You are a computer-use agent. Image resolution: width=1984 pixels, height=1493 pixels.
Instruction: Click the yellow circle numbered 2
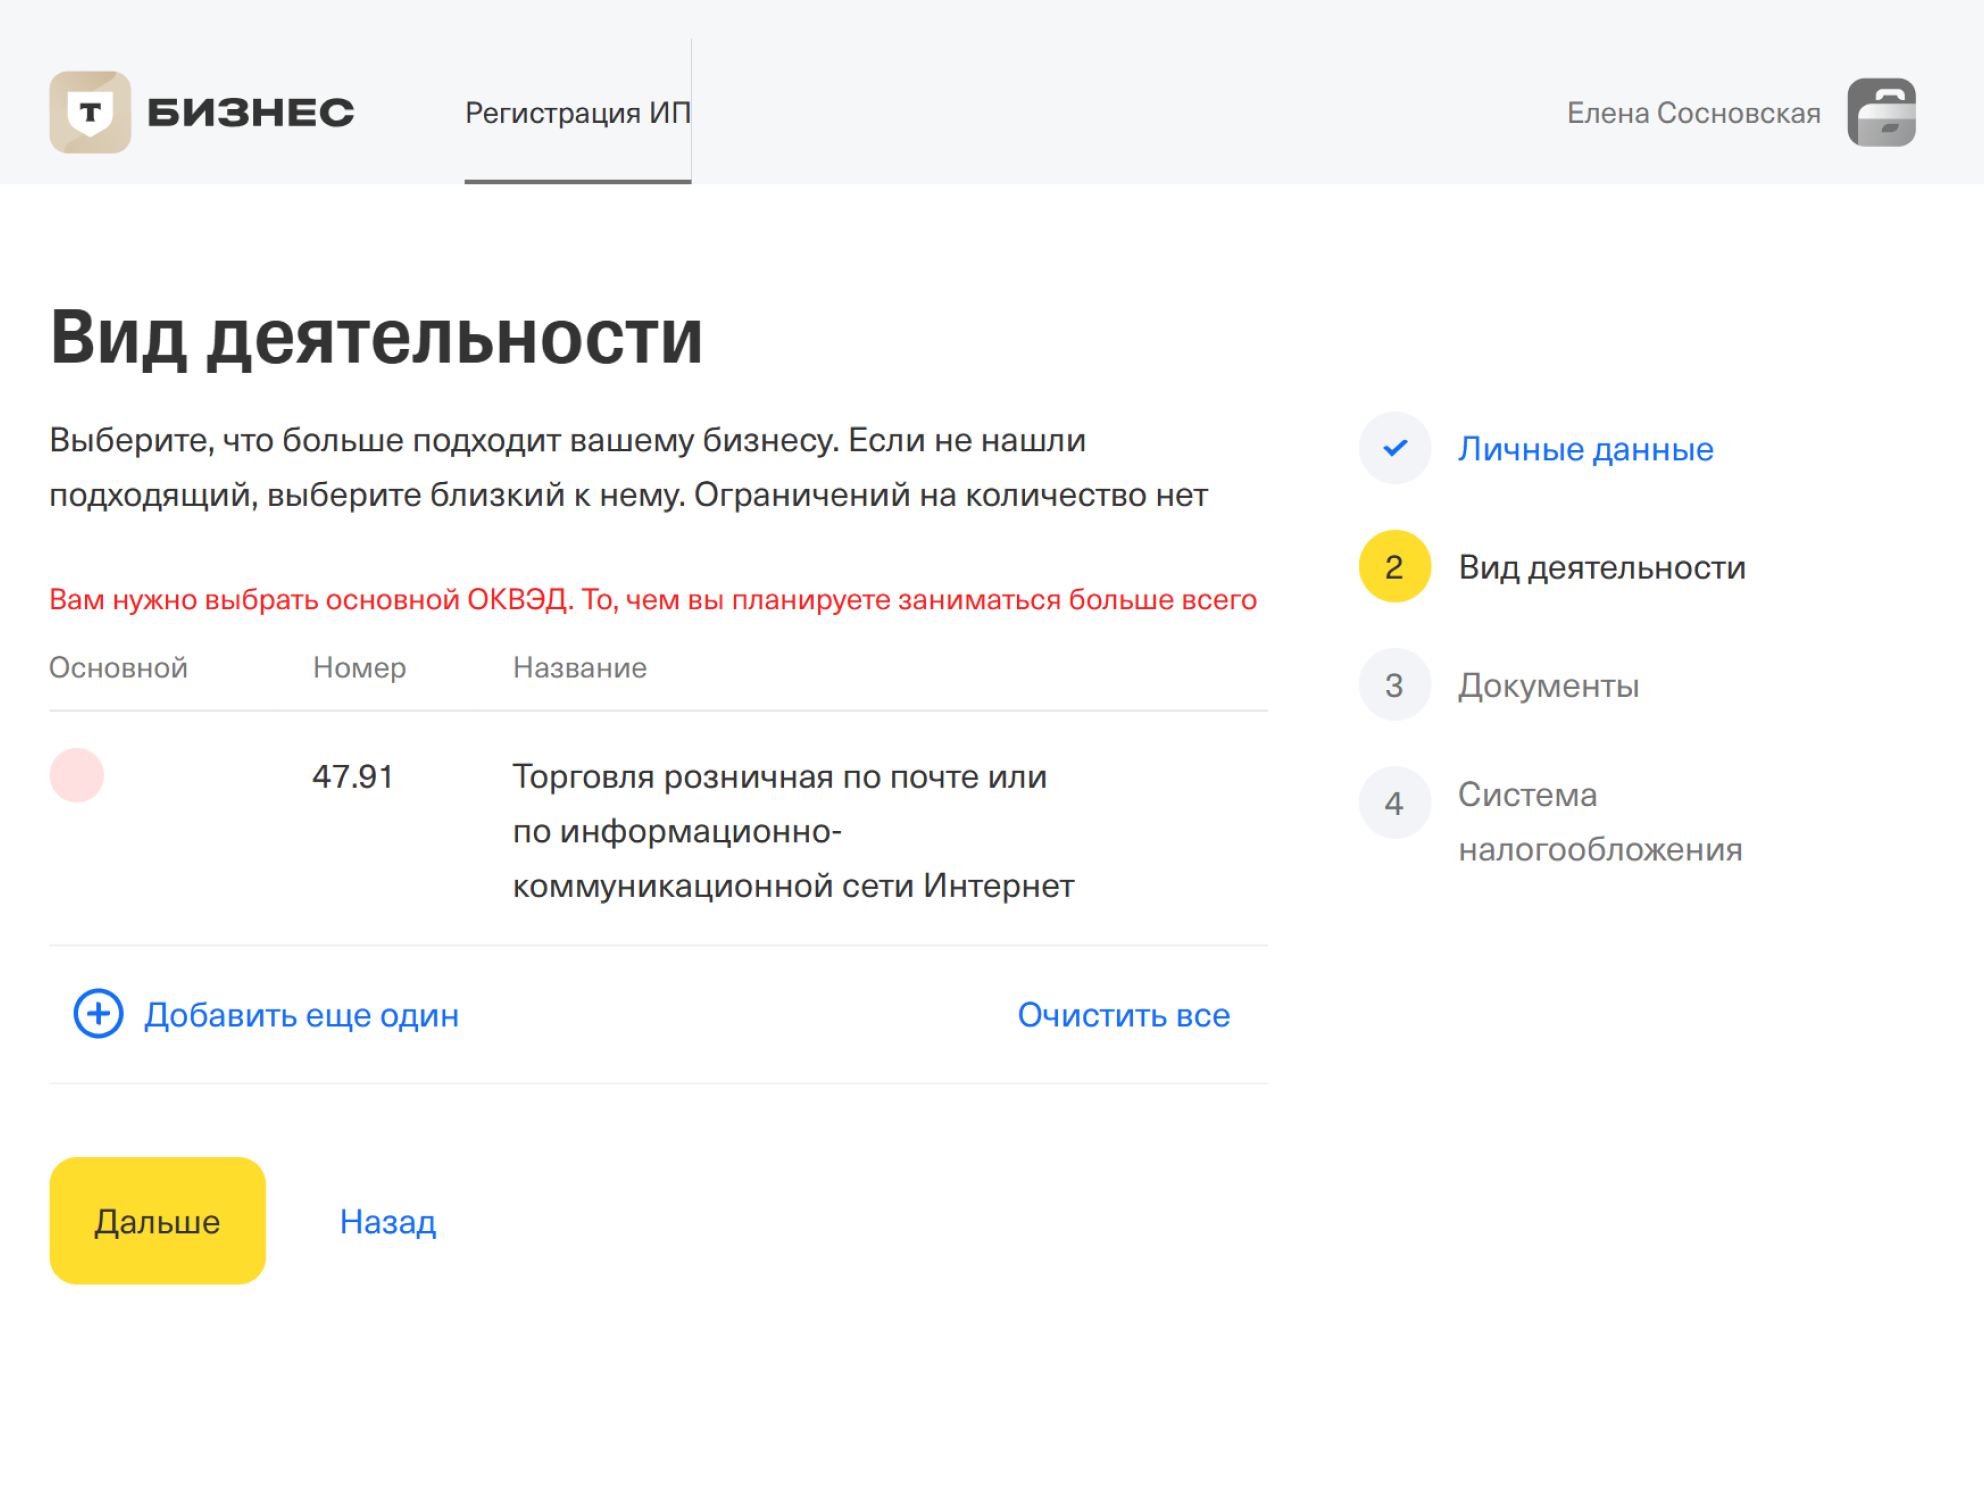pos(1394,566)
